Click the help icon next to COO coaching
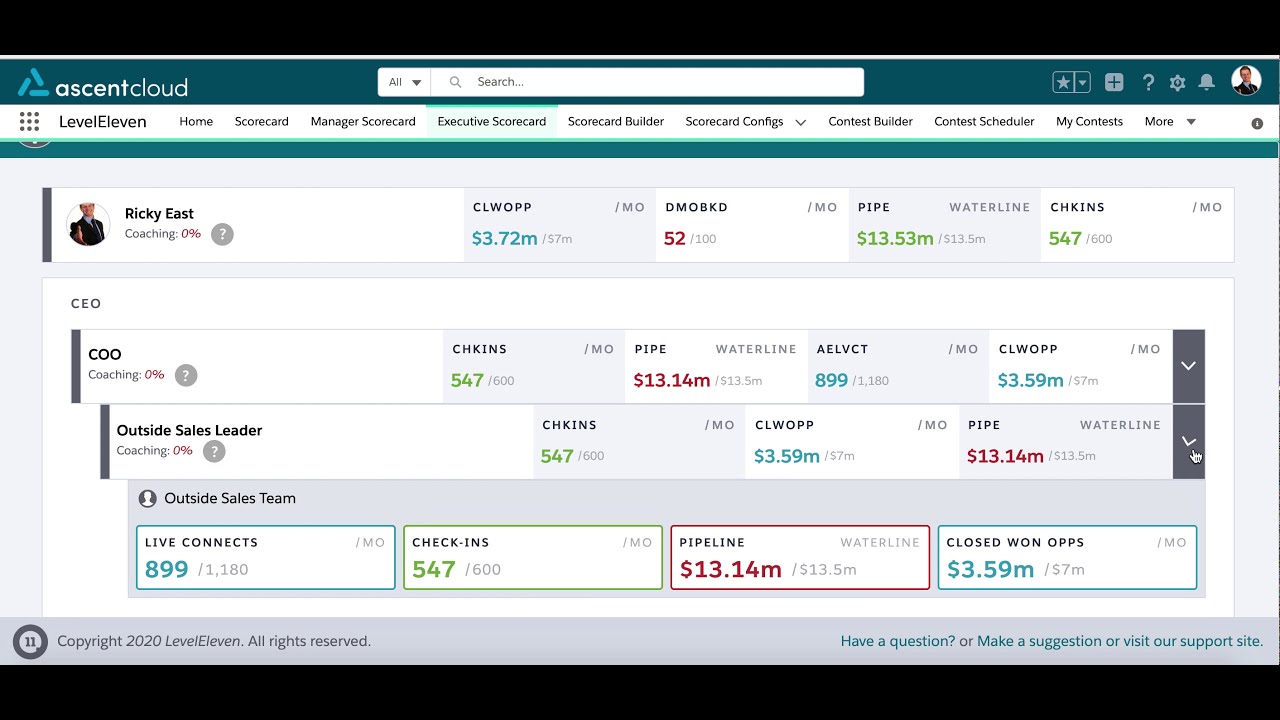 click(x=186, y=375)
